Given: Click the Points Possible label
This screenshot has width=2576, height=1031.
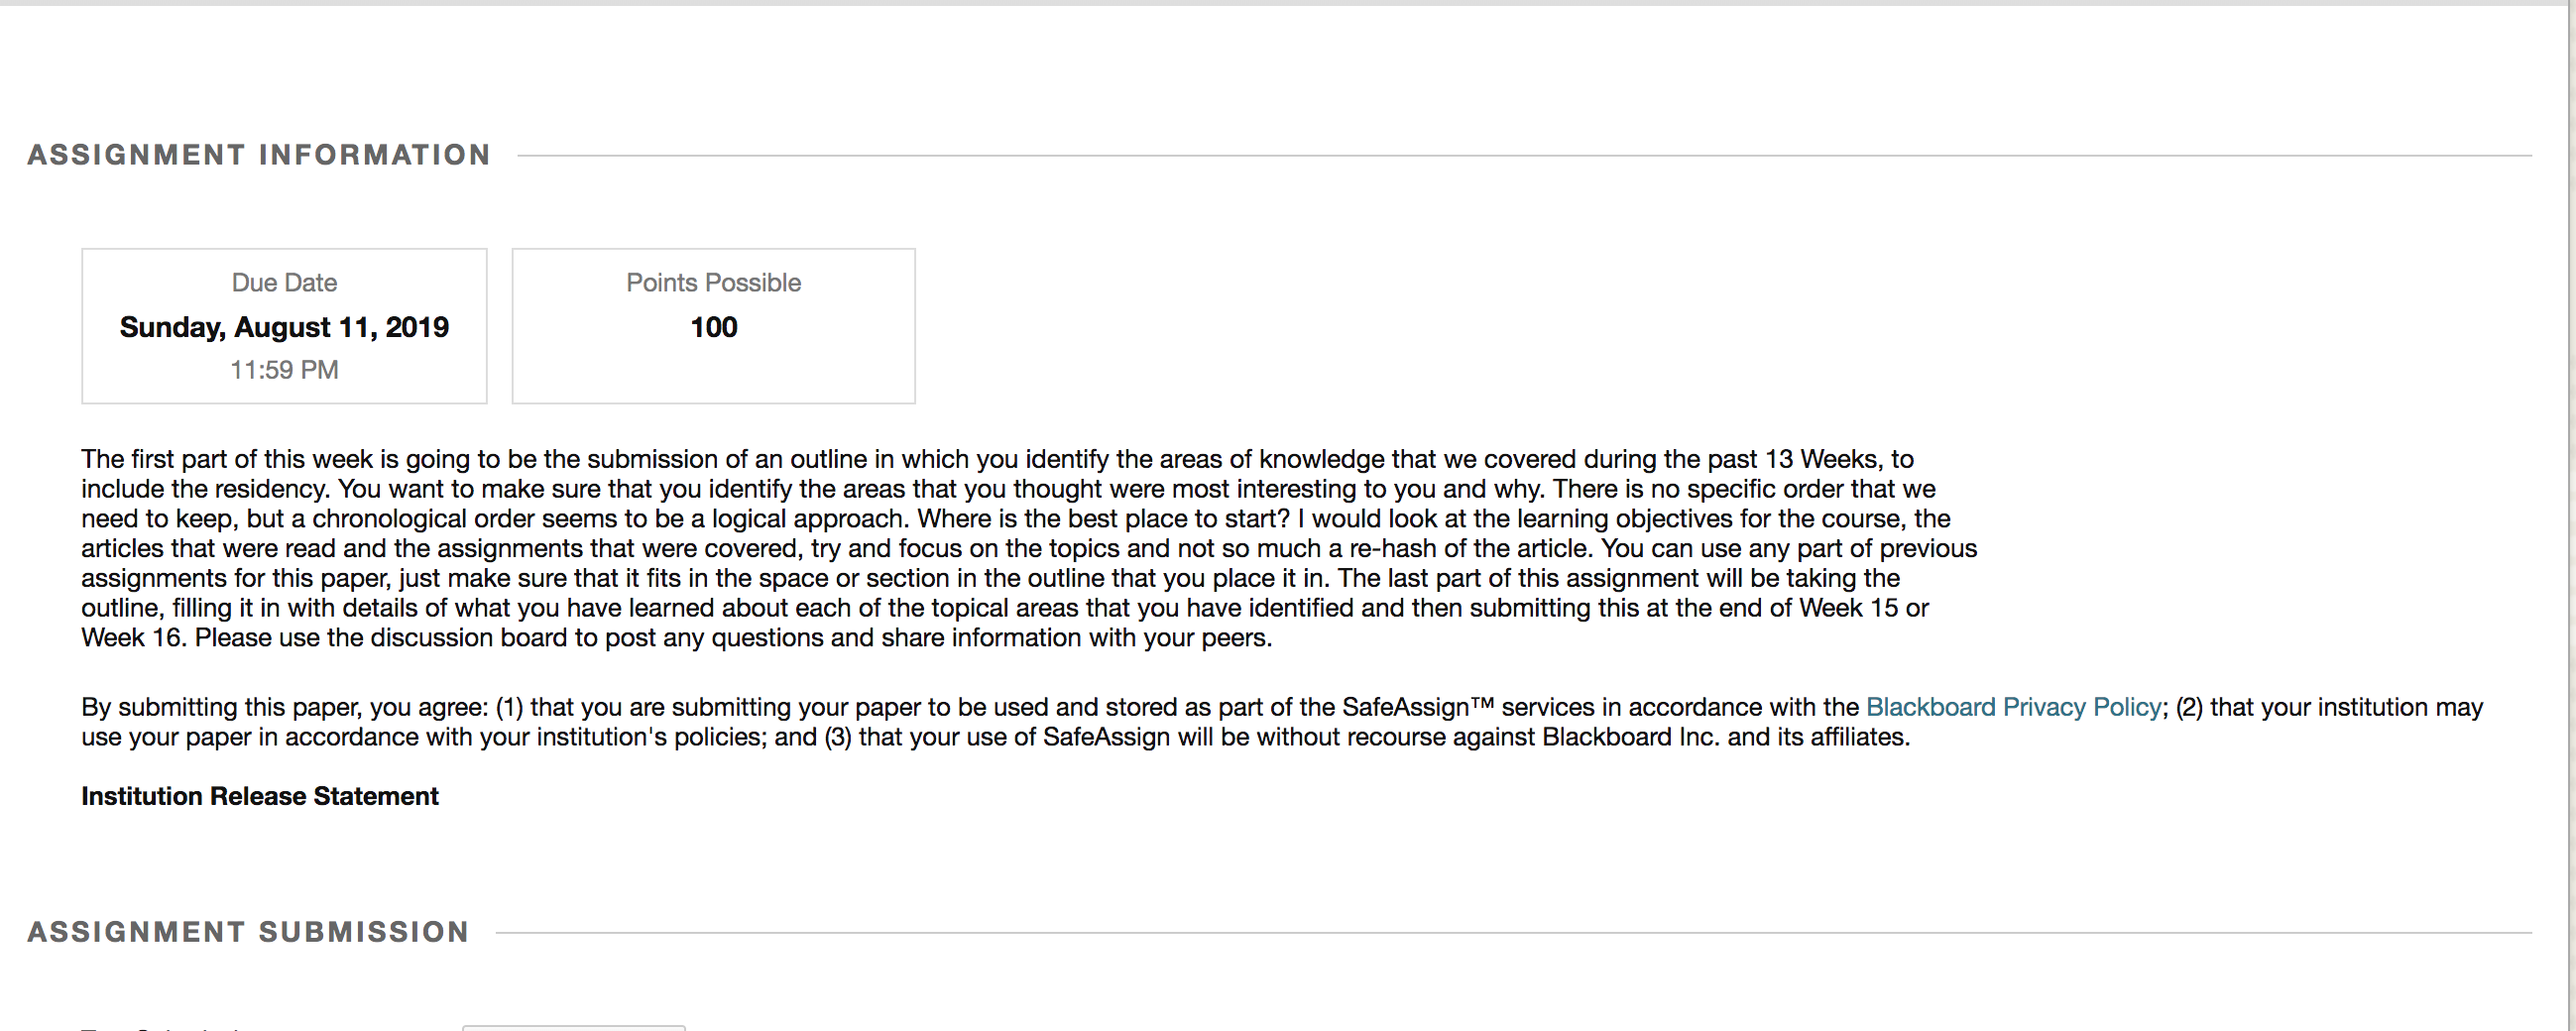Looking at the screenshot, I should [x=714, y=283].
